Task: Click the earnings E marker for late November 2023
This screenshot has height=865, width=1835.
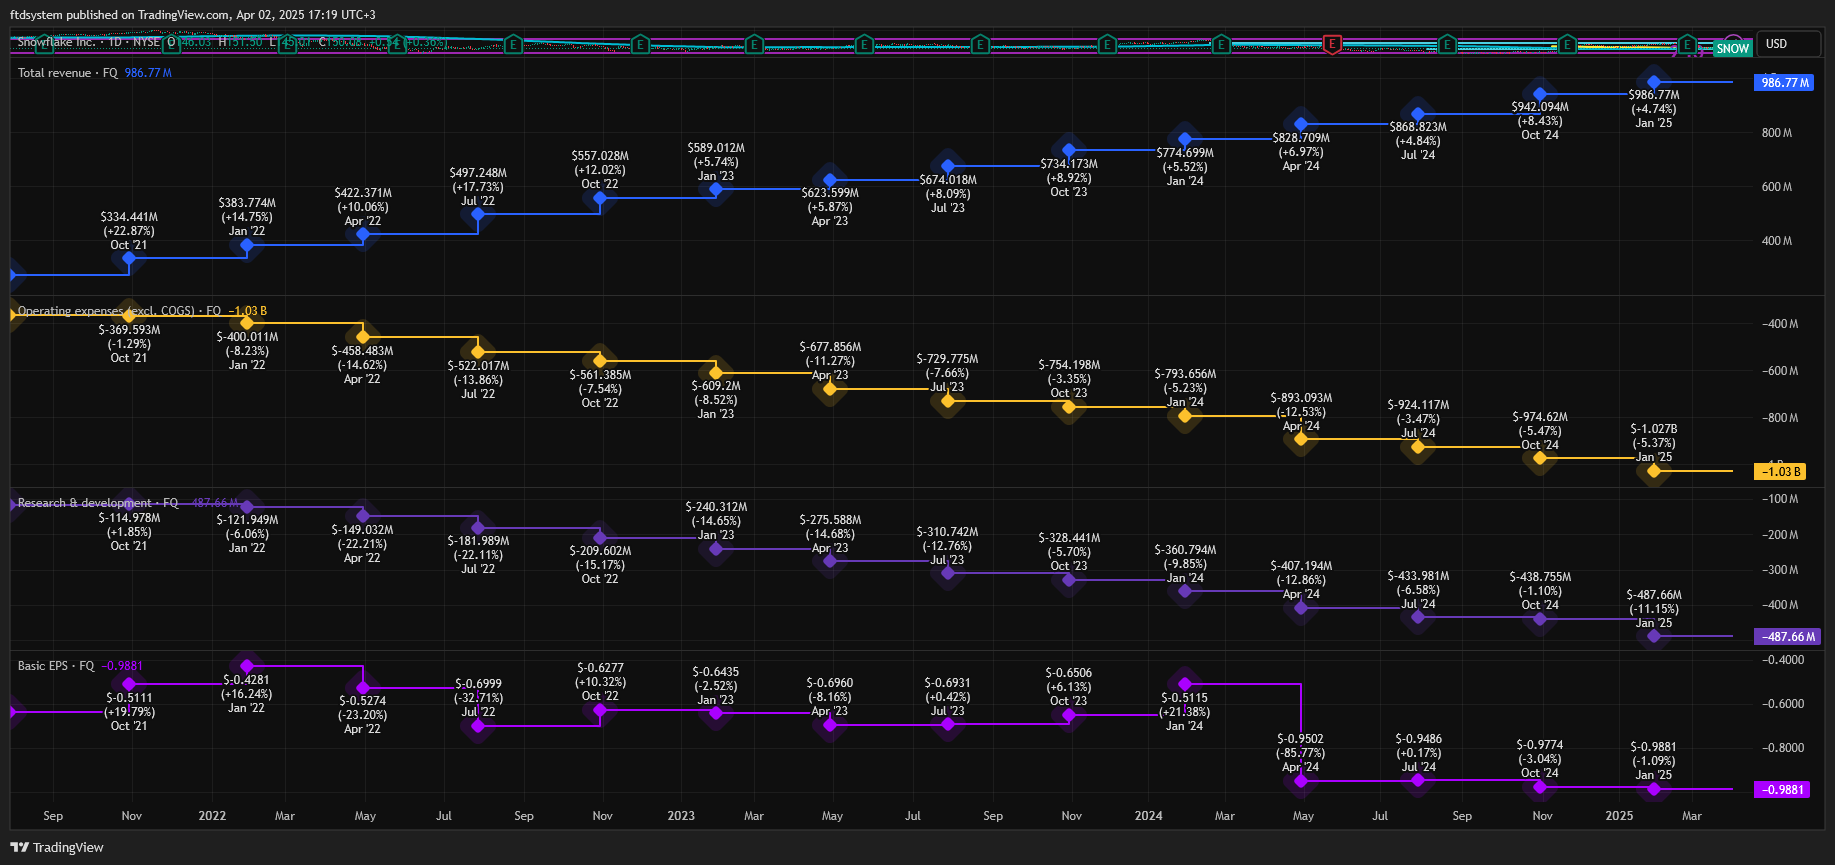Action: pos(1106,44)
